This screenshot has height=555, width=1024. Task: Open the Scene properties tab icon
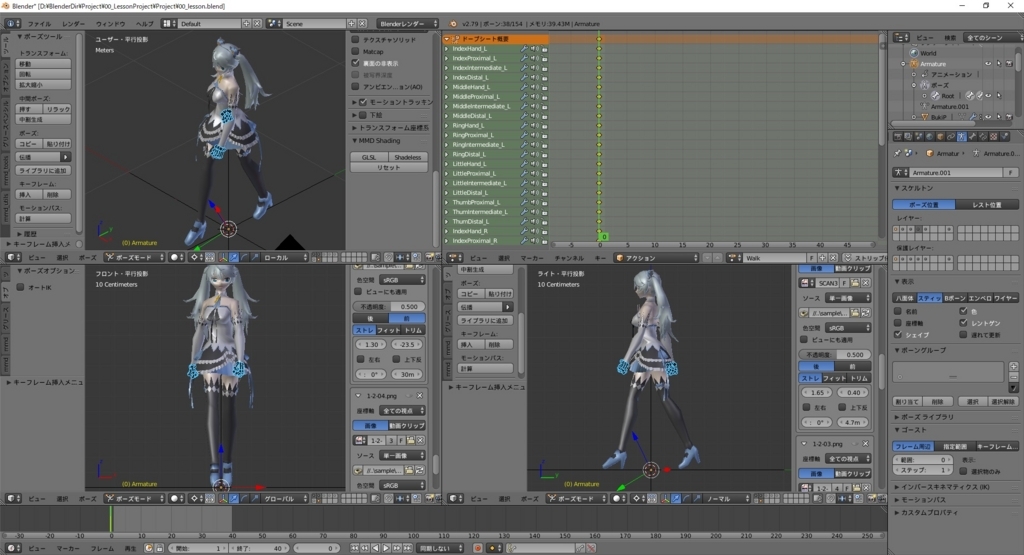point(919,136)
